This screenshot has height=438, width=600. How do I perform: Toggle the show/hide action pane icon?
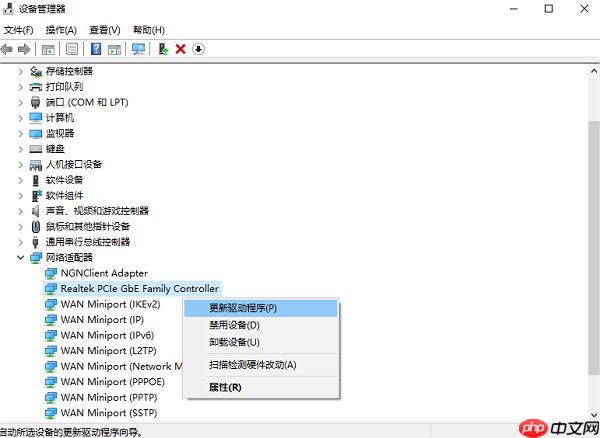[114, 49]
